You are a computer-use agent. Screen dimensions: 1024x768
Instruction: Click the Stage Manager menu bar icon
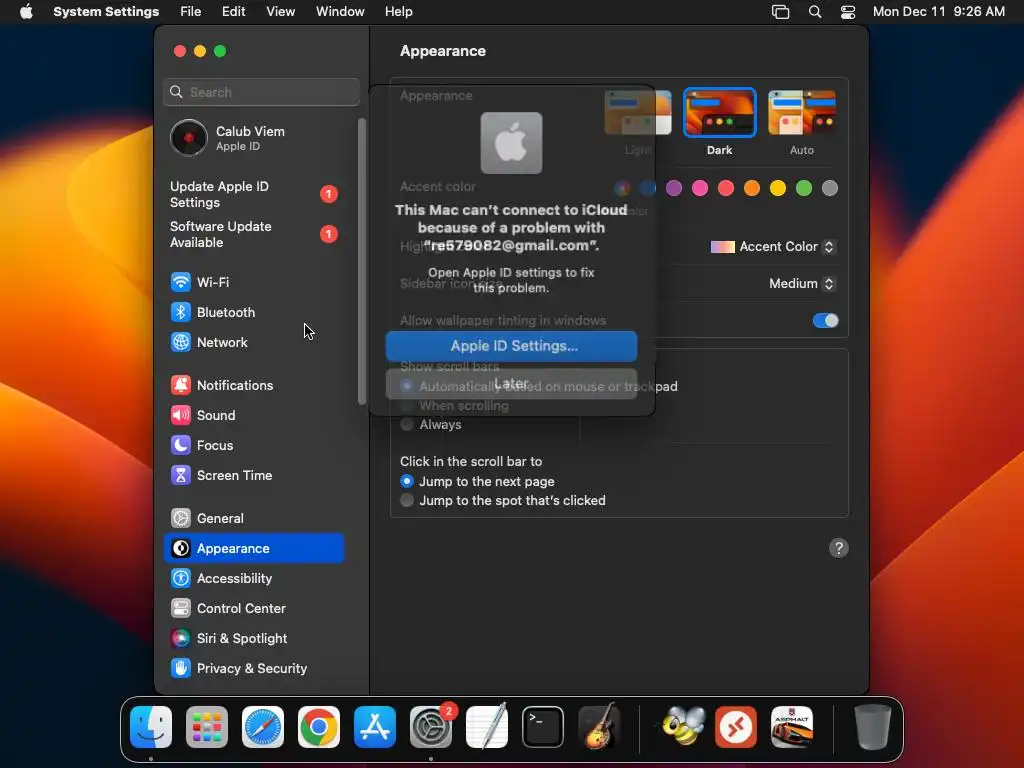tap(780, 12)
